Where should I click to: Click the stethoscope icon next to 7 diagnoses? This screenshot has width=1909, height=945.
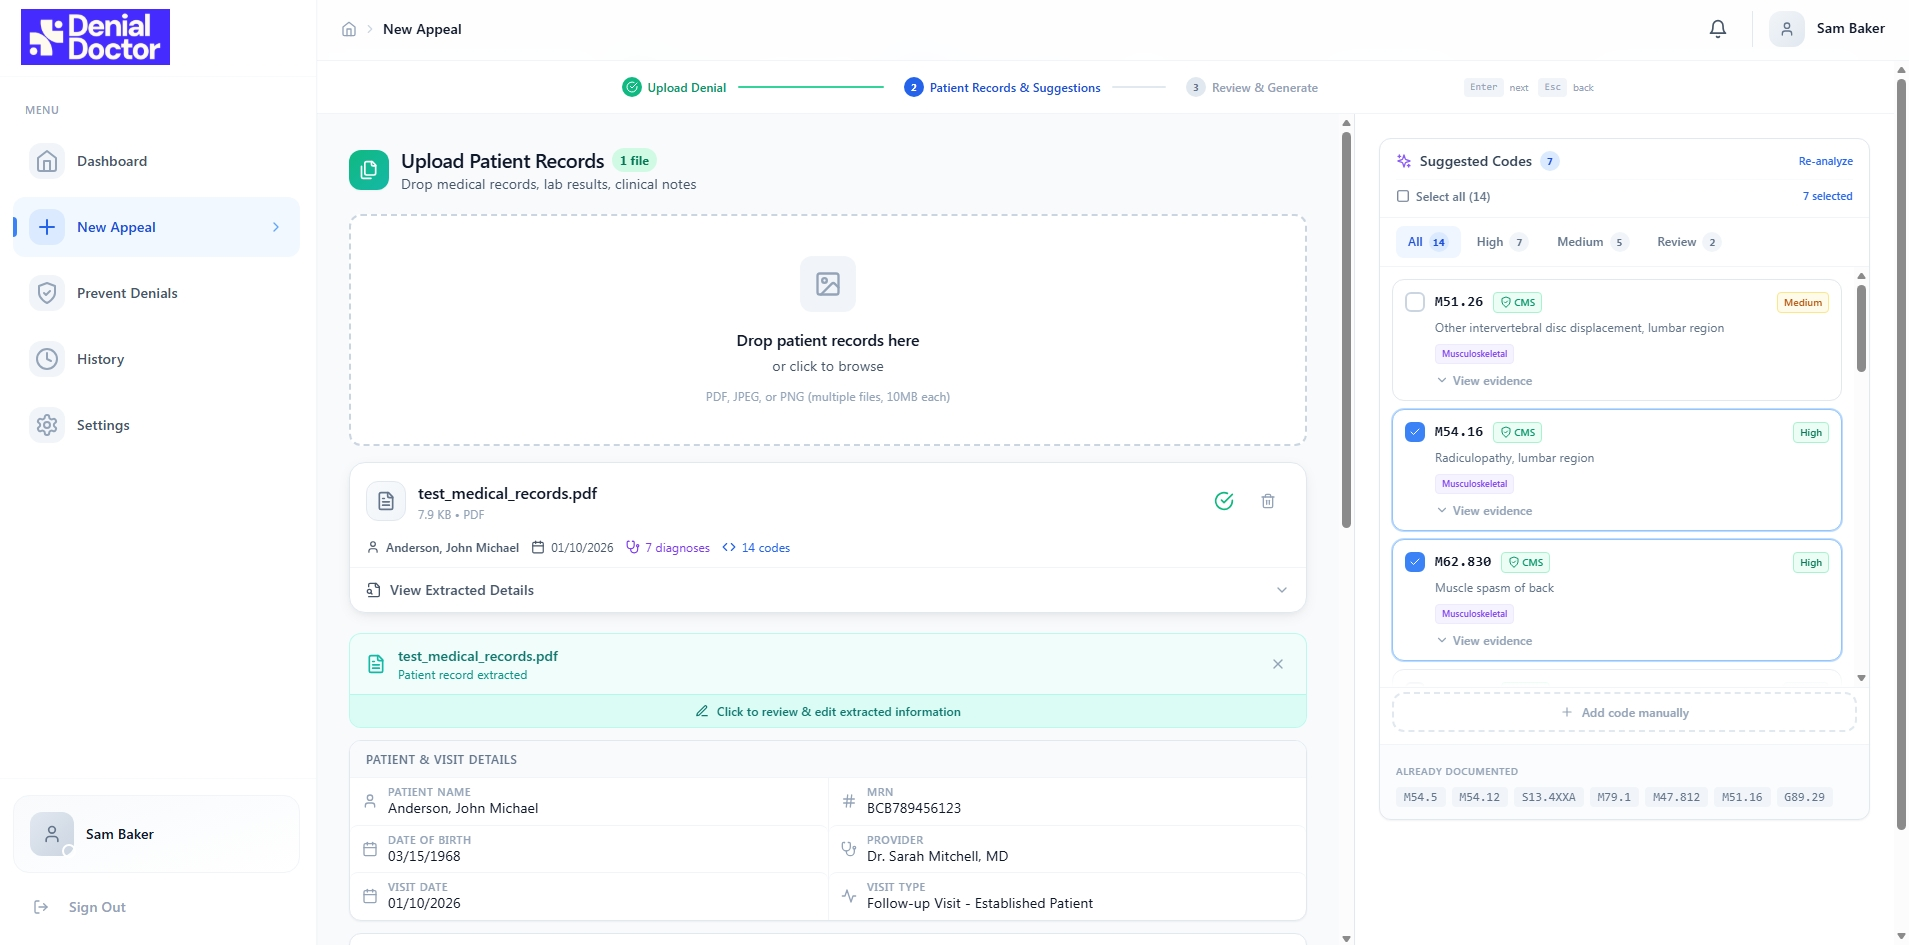click(x=633, y=547)
